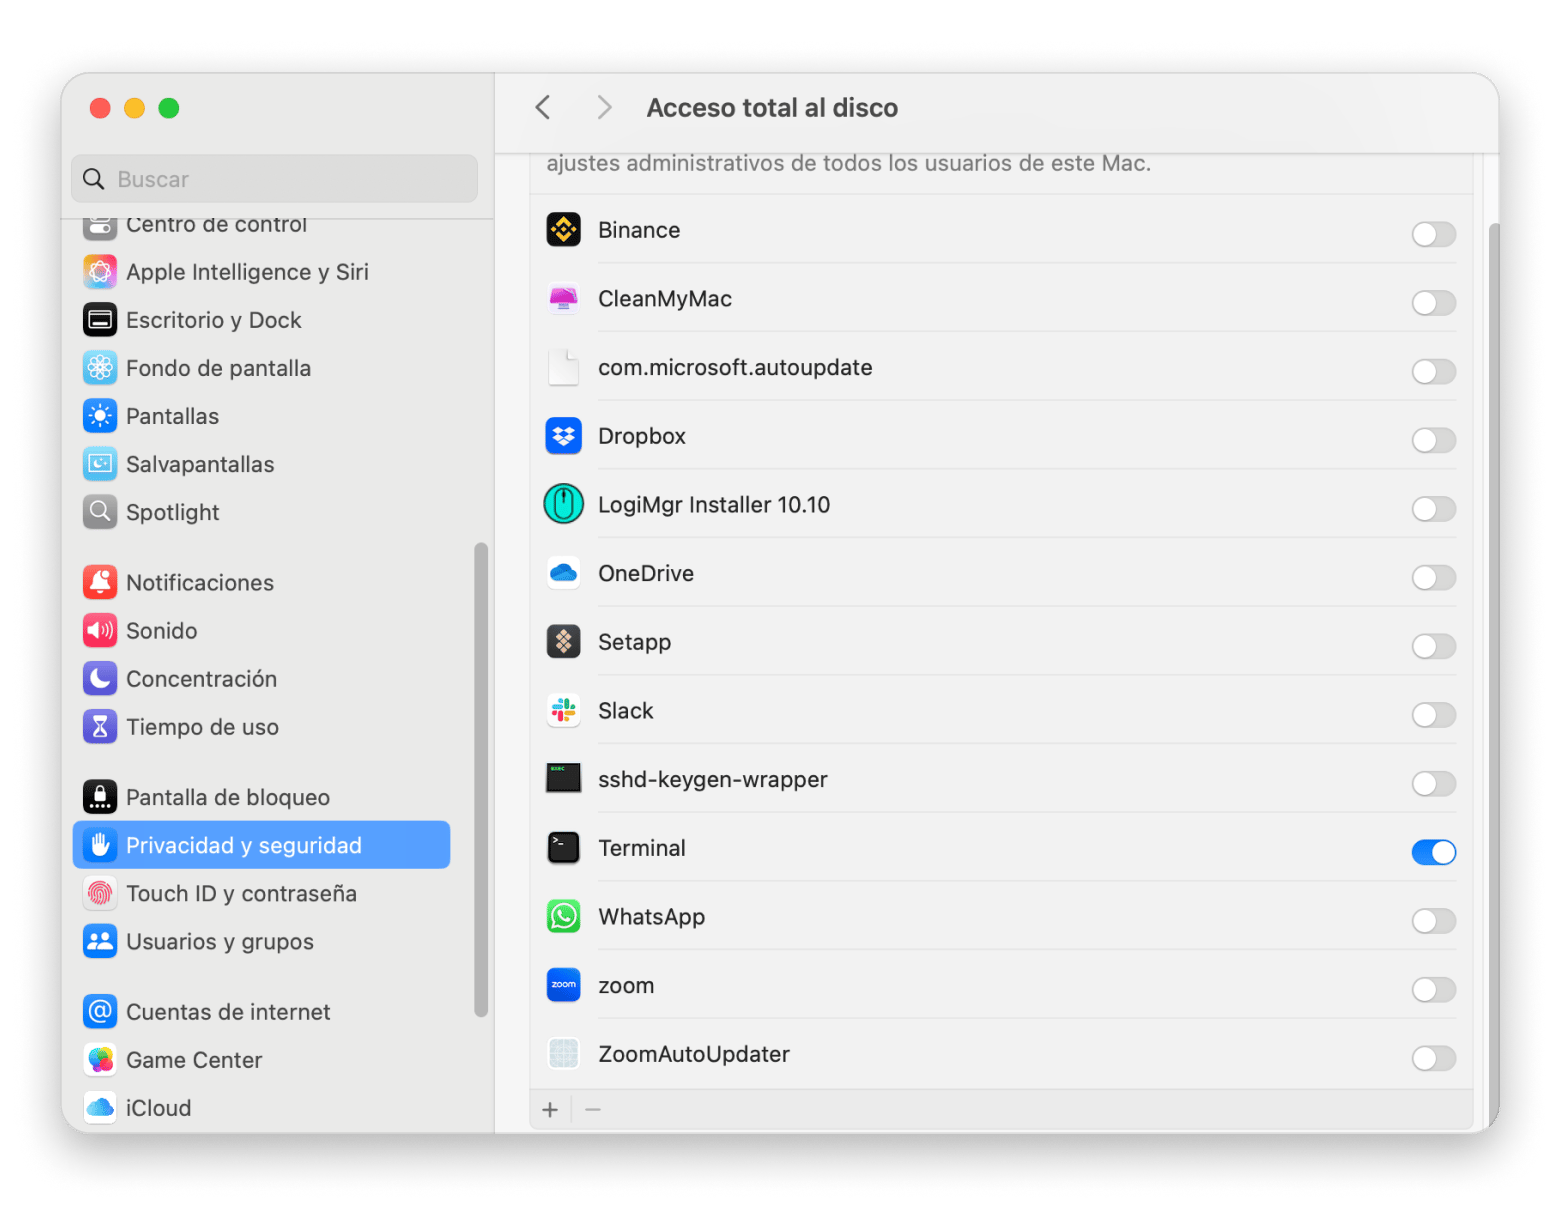Image resolution: width=1560 pixels, height=1214 pixels.
Task: Enable the zoom disk access toggle
Action: tap(1433, 990)
